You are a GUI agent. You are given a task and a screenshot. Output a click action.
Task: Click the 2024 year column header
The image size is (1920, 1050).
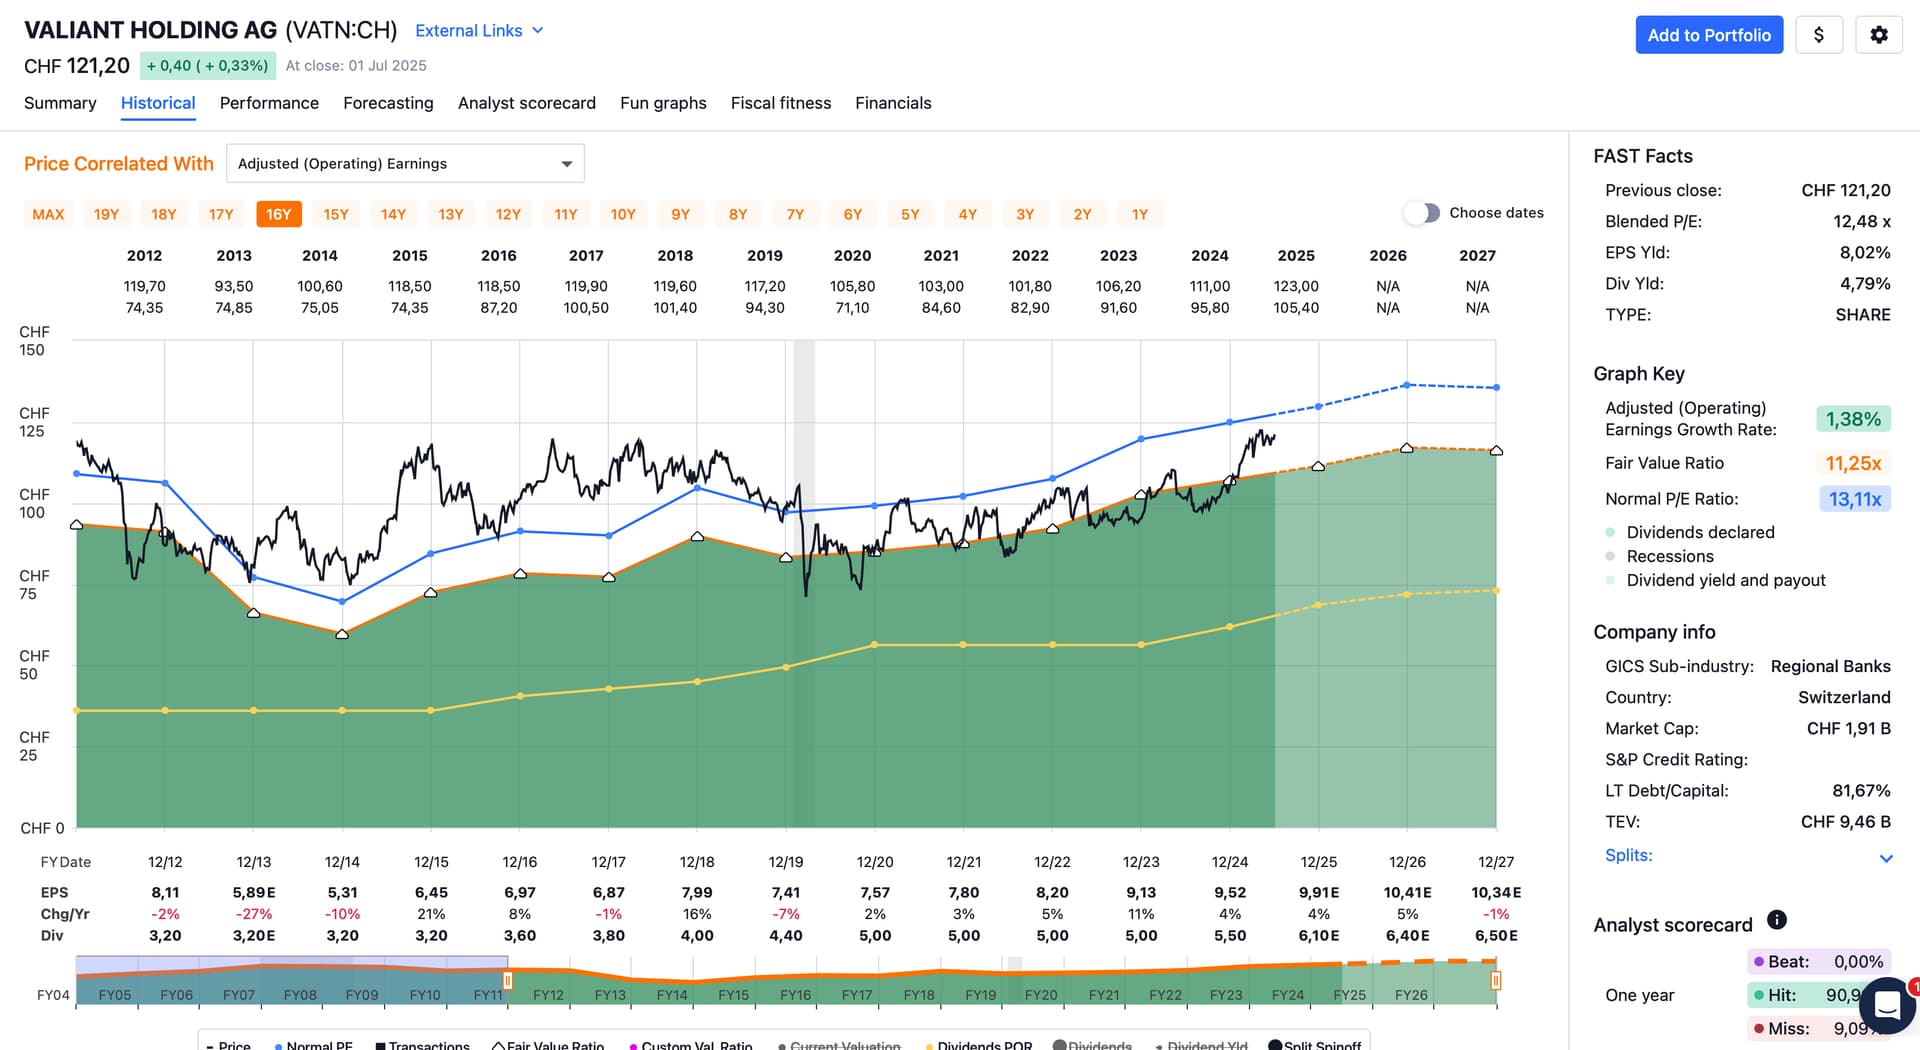(x=1209, y=256)
